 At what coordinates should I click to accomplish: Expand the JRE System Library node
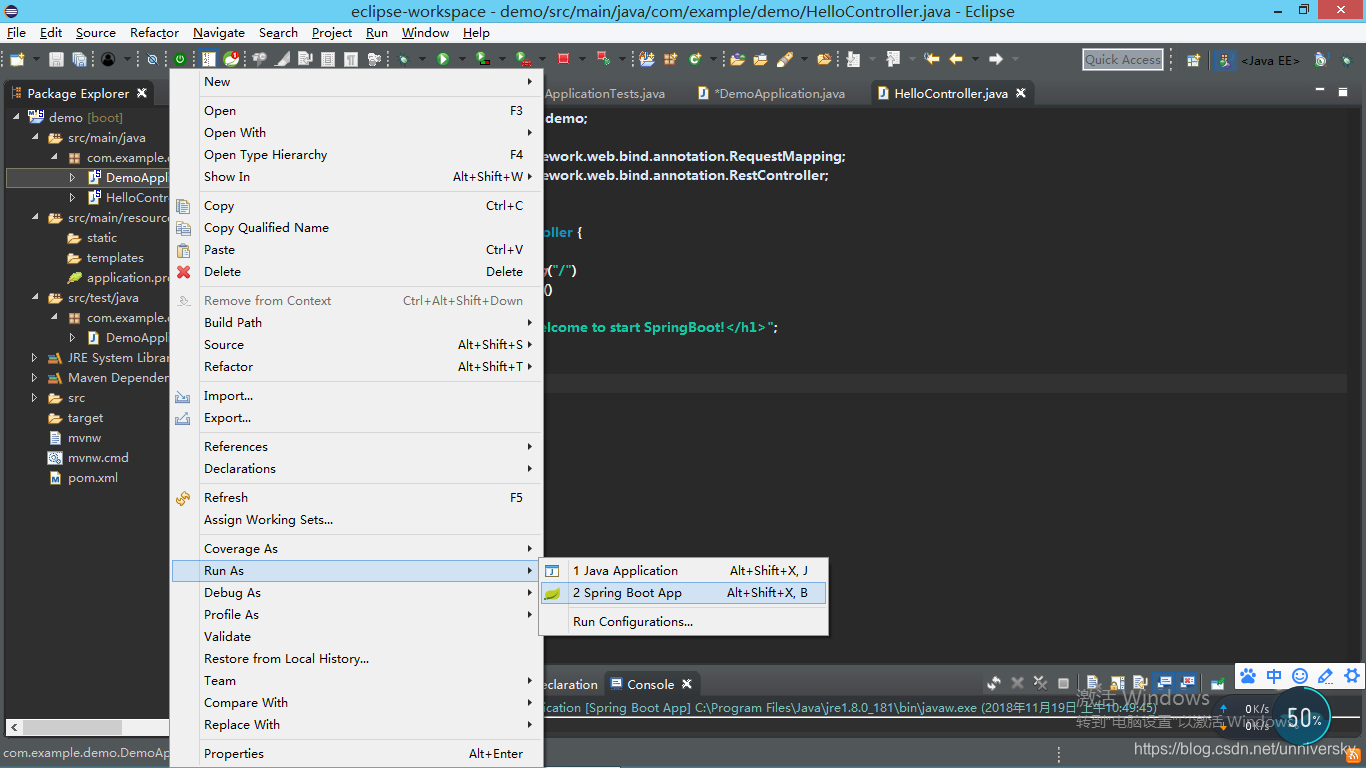coord(35,358)
